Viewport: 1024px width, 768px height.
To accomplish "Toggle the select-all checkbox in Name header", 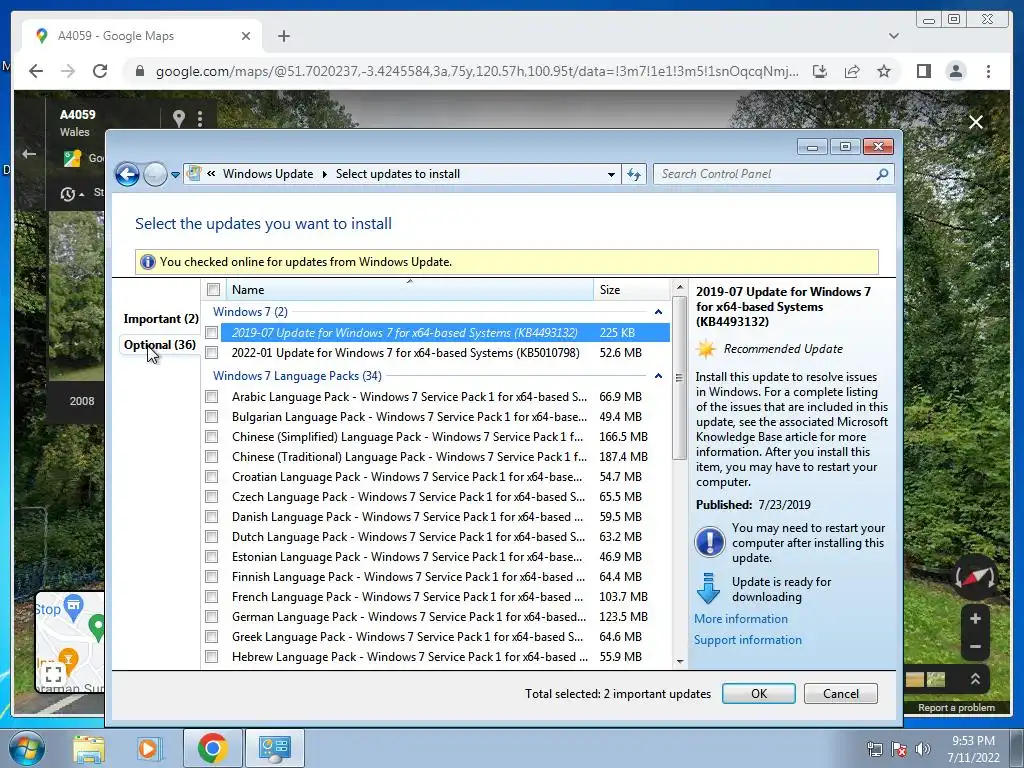I will click(x=214, y=289).
